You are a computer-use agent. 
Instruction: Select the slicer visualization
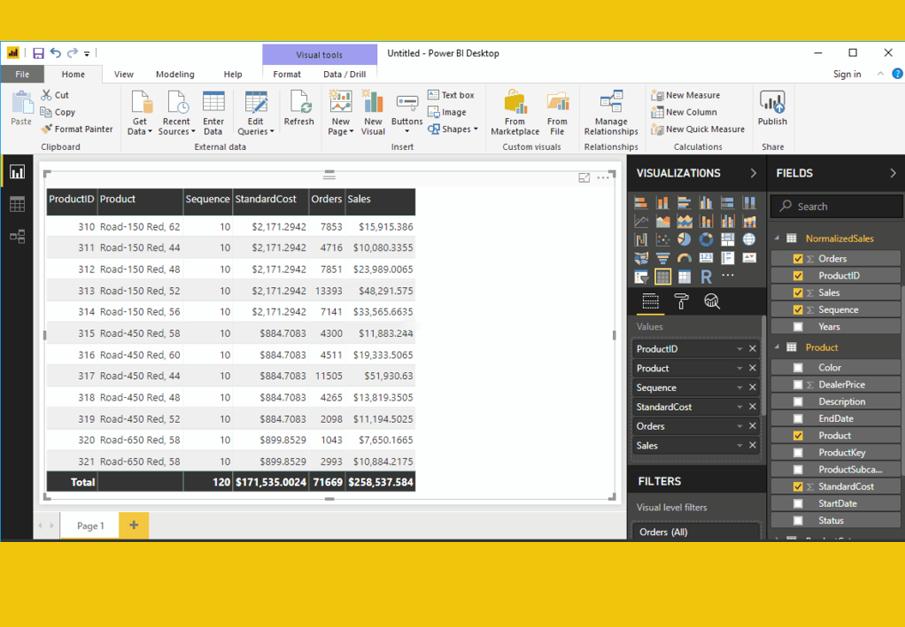pyautogui.click(x=641, y=277)
